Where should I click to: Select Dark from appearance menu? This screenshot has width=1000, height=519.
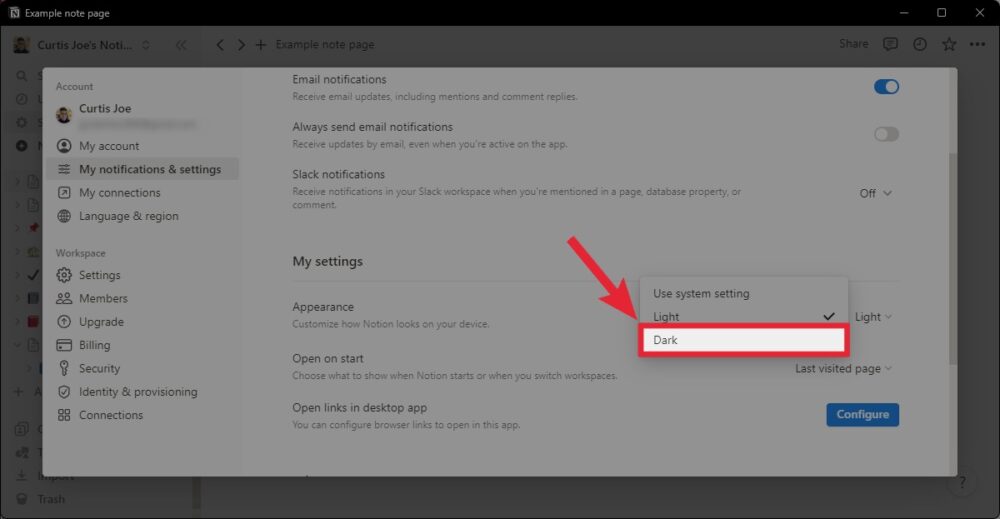pyautogui.click(x=743, y=340)
